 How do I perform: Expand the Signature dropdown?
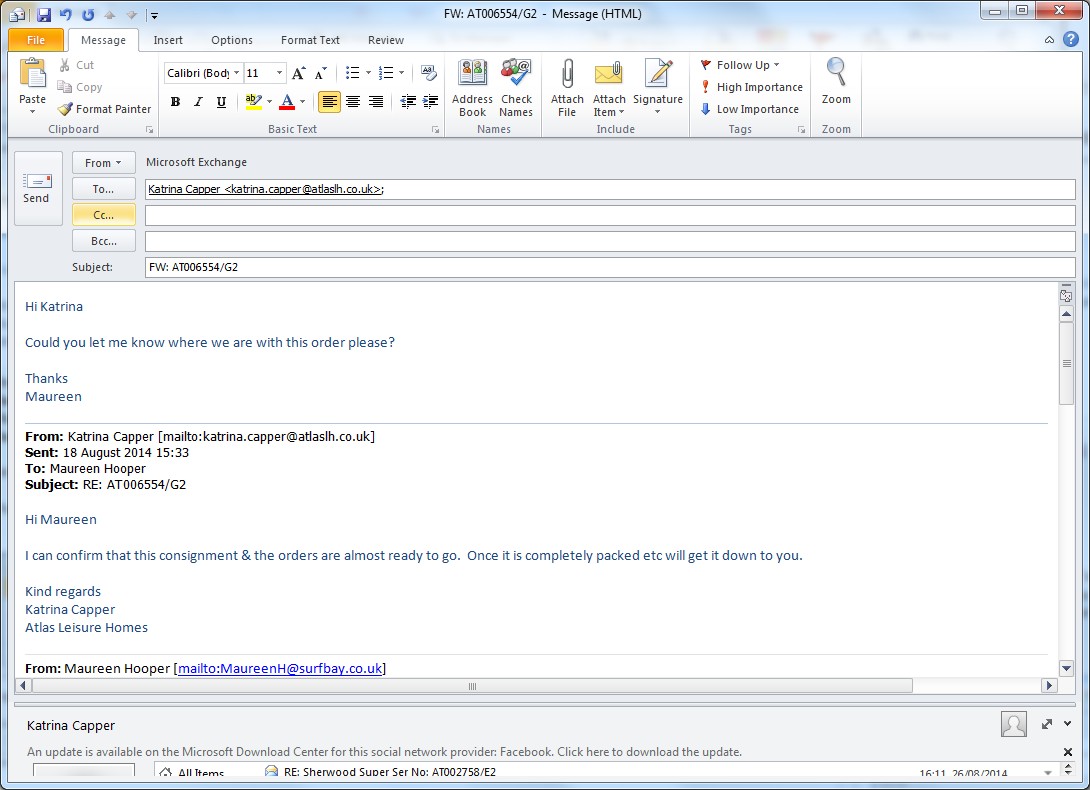tap(657, 112)
